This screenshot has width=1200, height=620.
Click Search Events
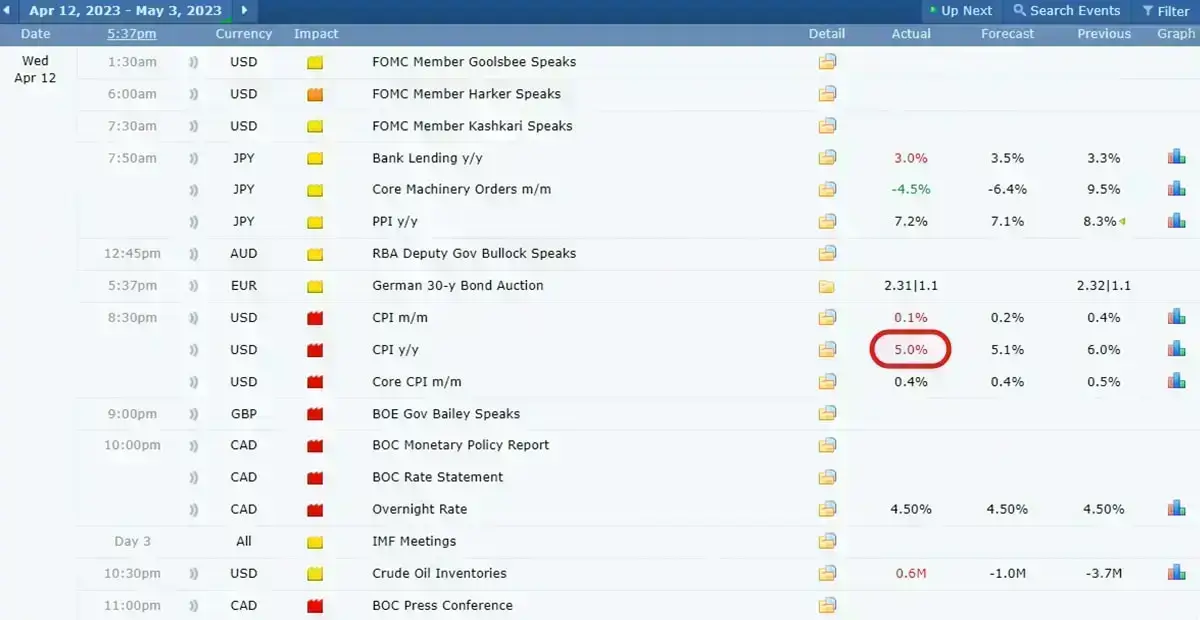point(1066,11)
